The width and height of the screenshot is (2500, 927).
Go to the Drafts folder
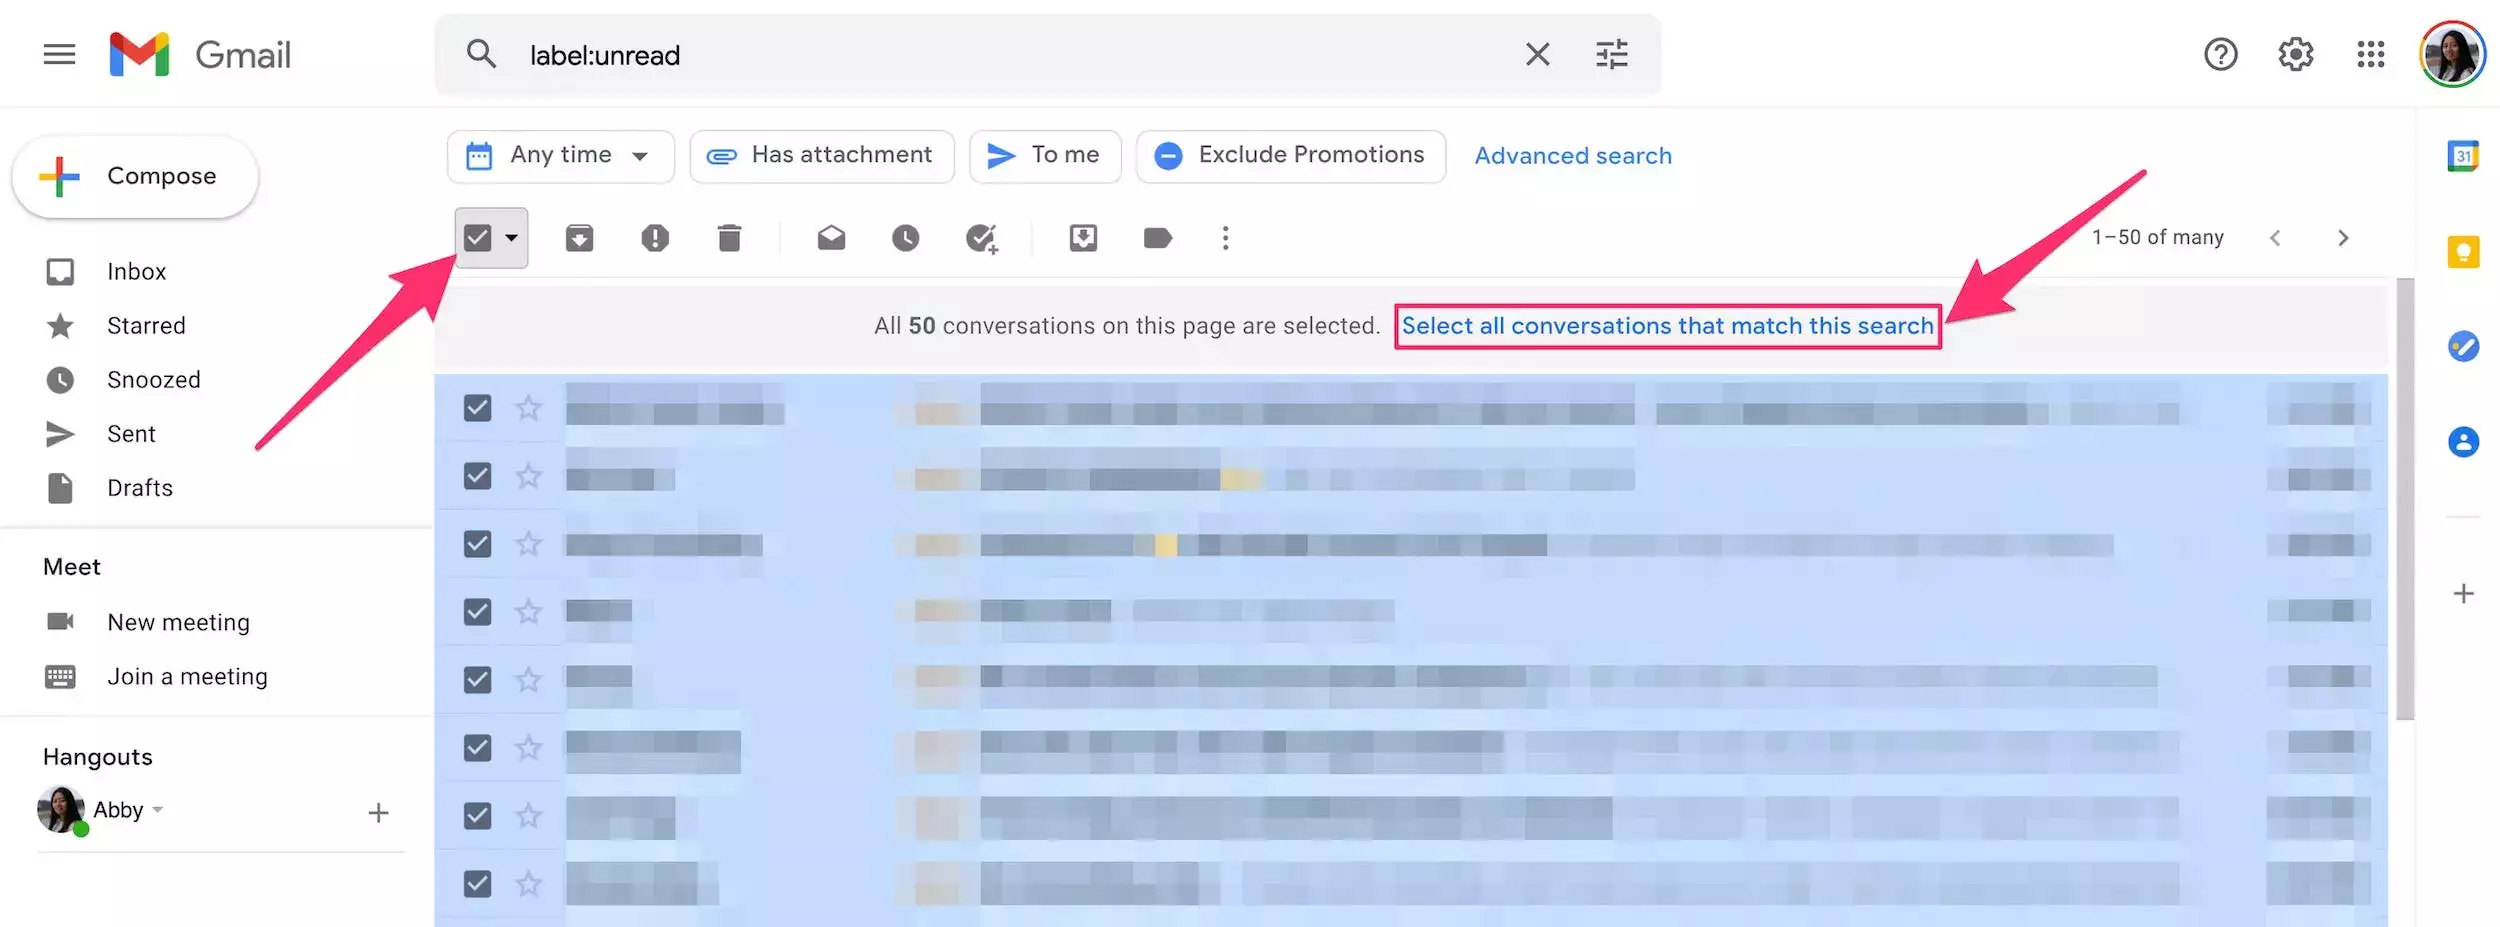coord(140,488)
